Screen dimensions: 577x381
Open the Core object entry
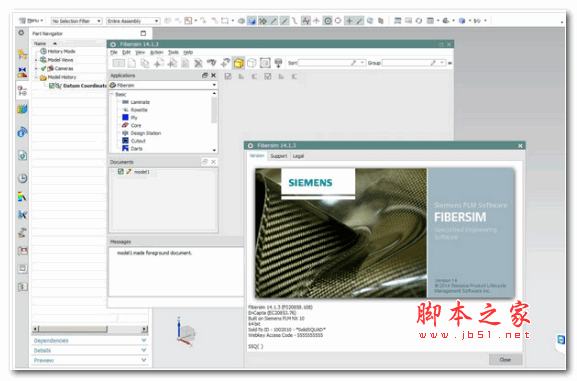point(132,125)
